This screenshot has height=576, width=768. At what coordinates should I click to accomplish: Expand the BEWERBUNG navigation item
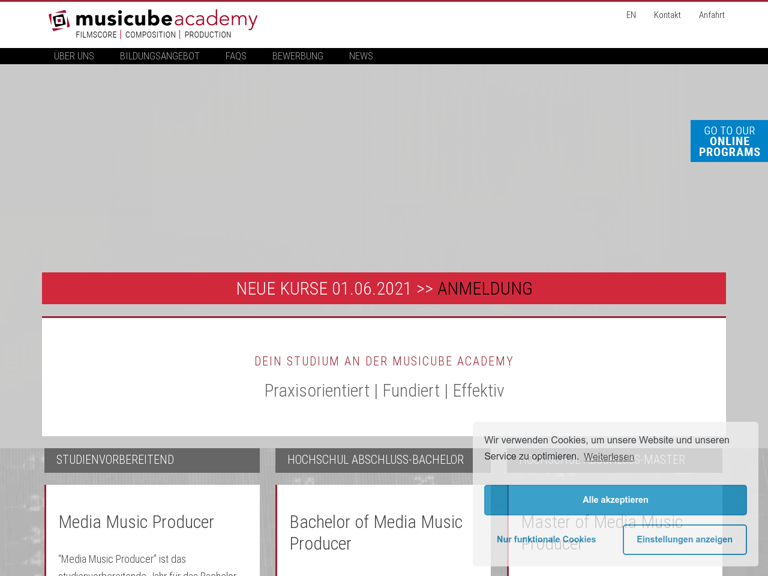pyautogui.click(x=297, y=56)
